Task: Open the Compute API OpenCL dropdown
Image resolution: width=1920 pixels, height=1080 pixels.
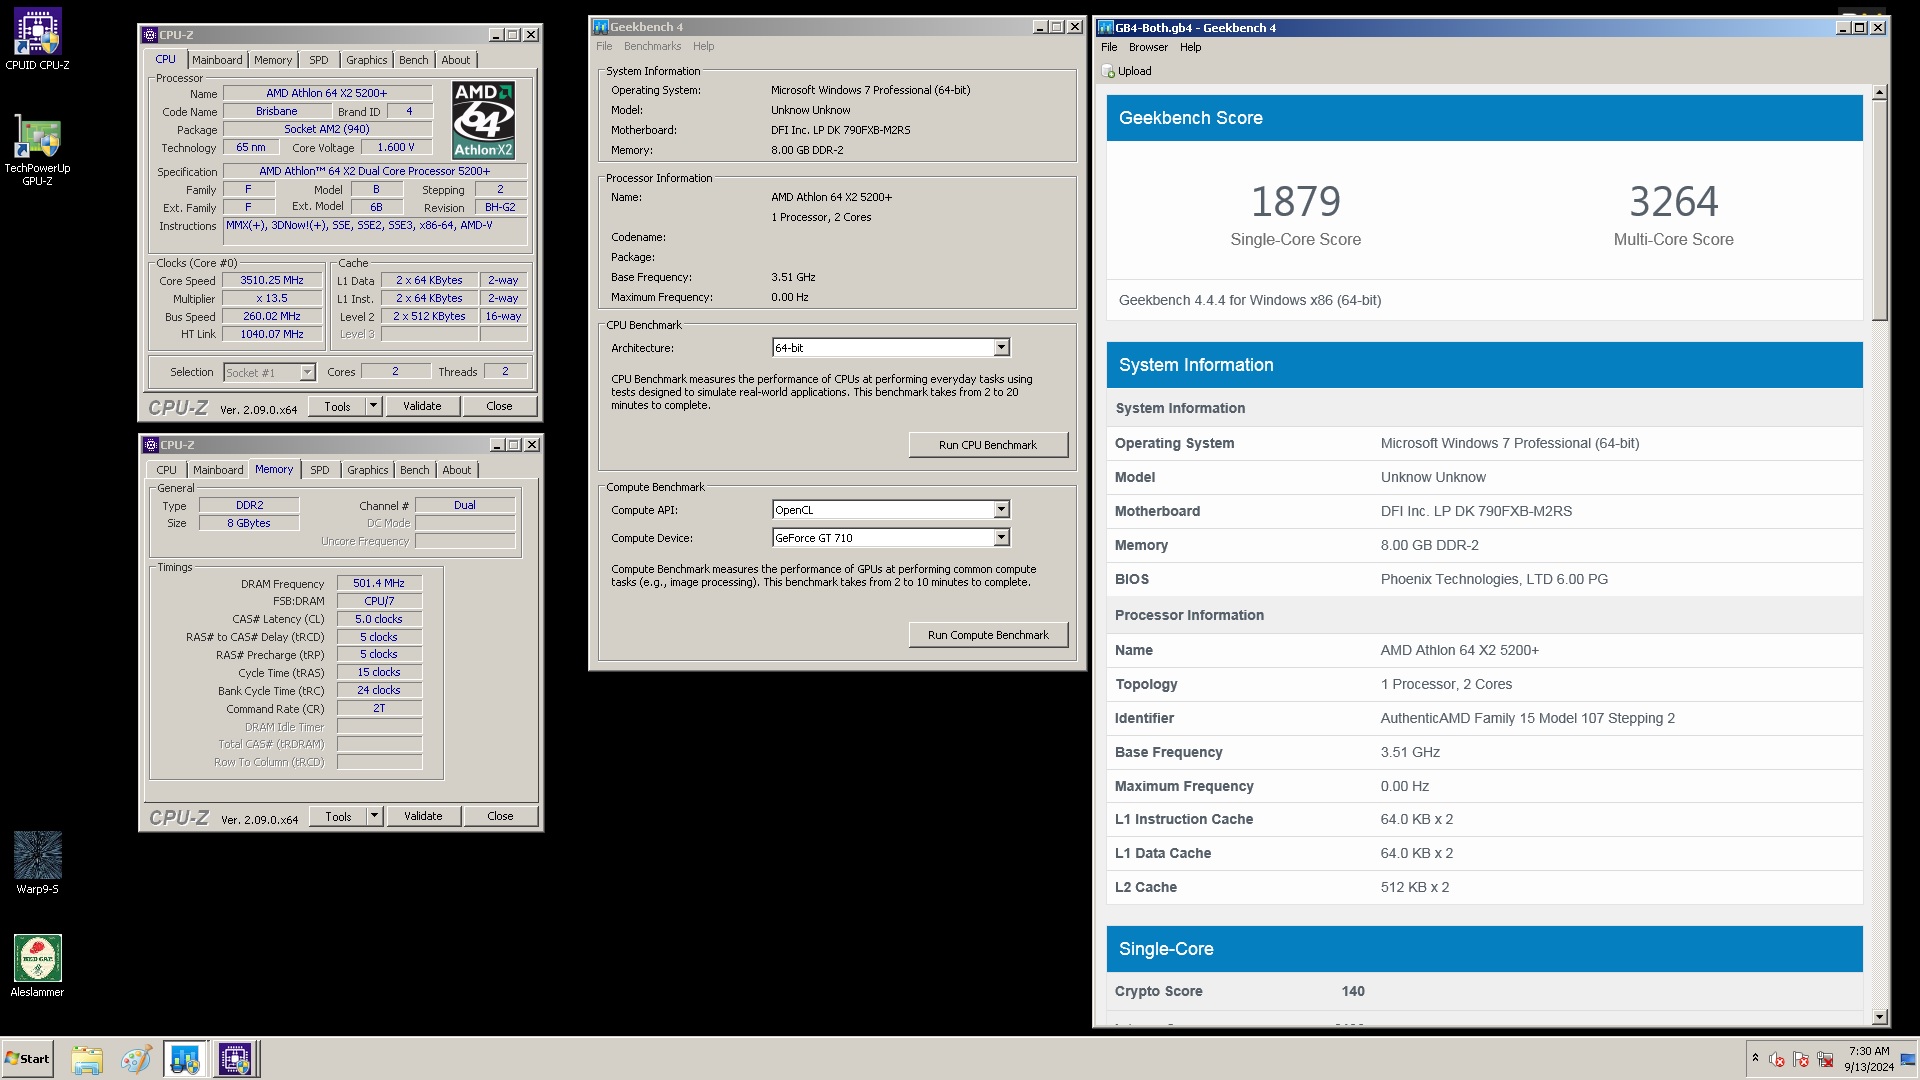Action: (1001, 510)
